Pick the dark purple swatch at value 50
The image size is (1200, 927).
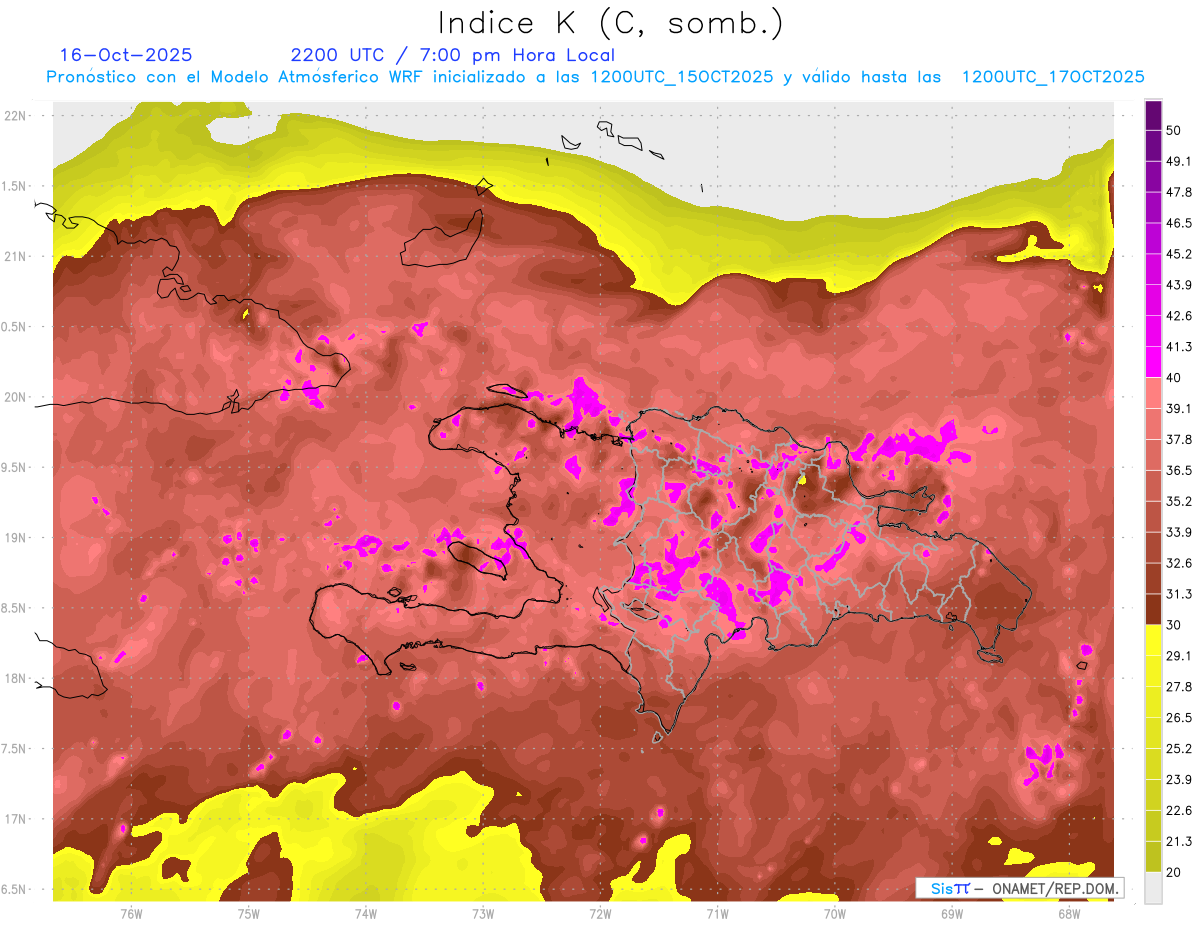coord(1153,113)
